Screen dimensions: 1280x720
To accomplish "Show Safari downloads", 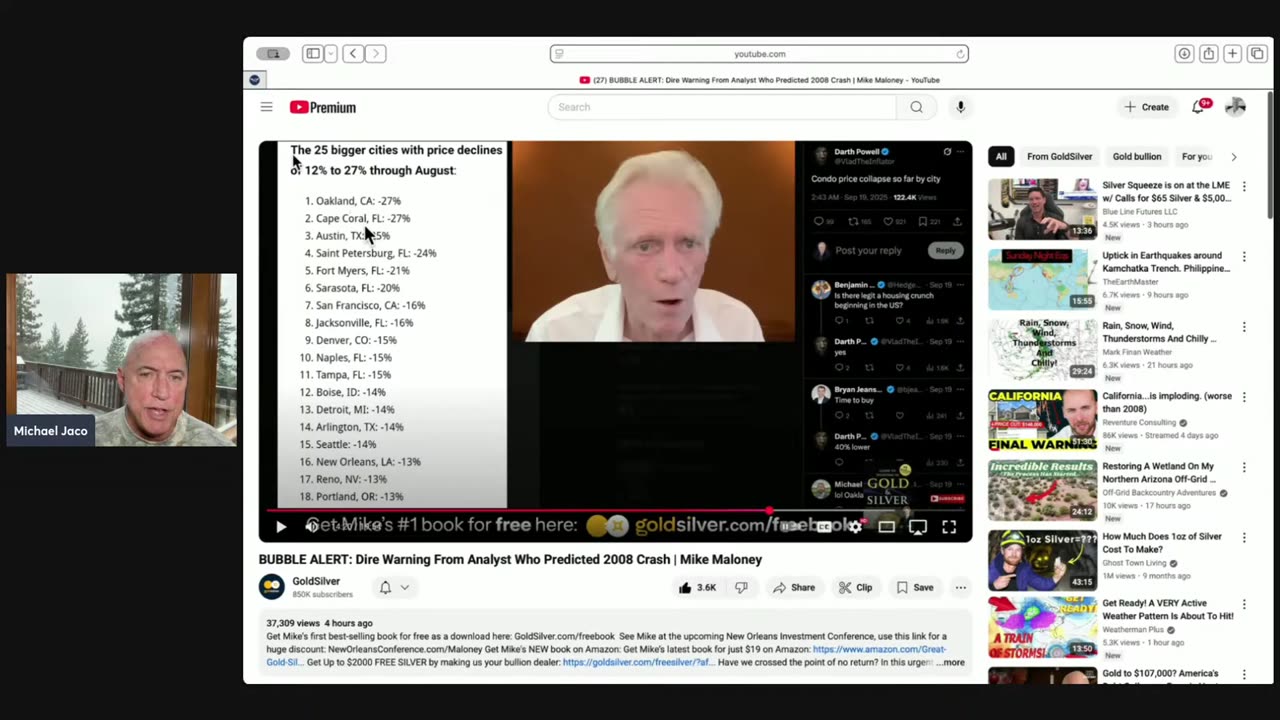I will 1184,54.
